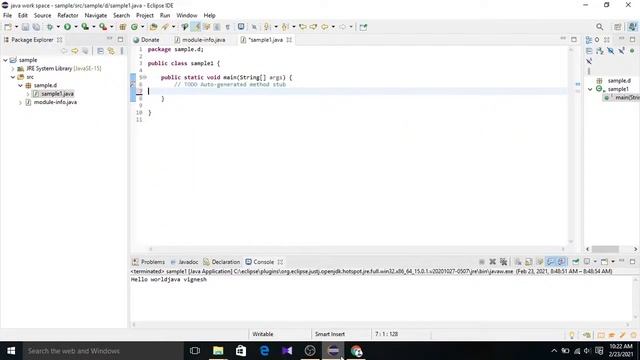The width and height of the screenshot is (640, 360).
Task: Click the Run External Tools icon
Action: point(103,27)
